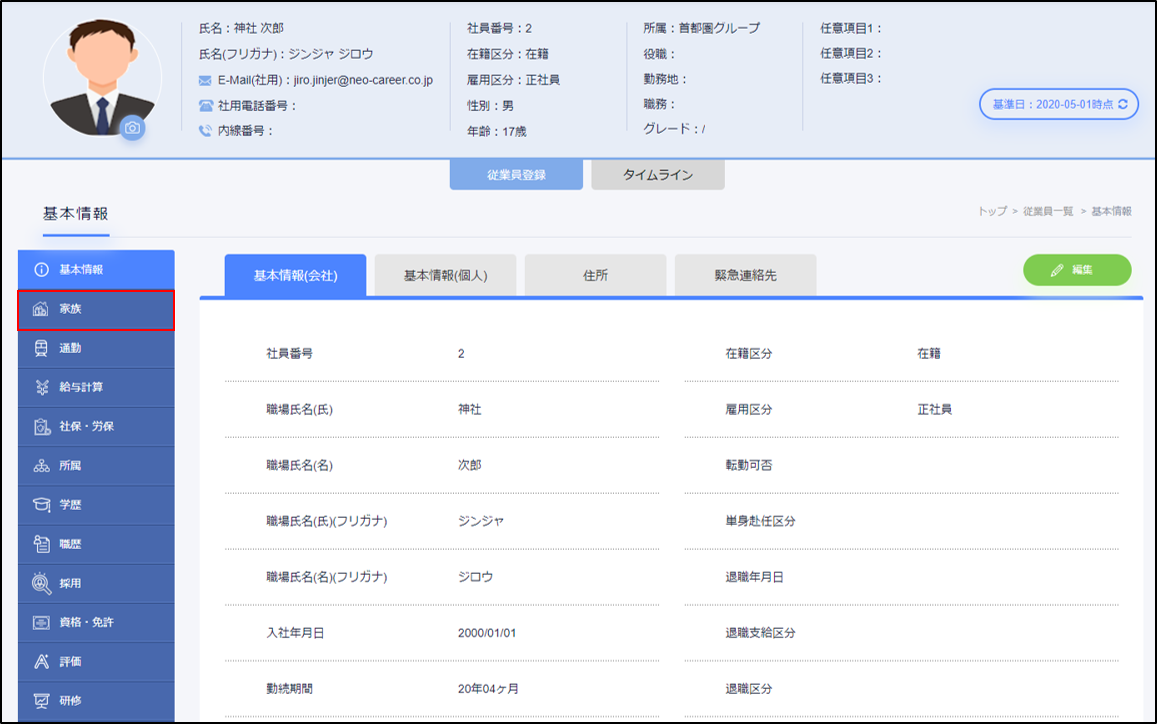
Task: Open the 住所 address tab
Action: (595, 276)
